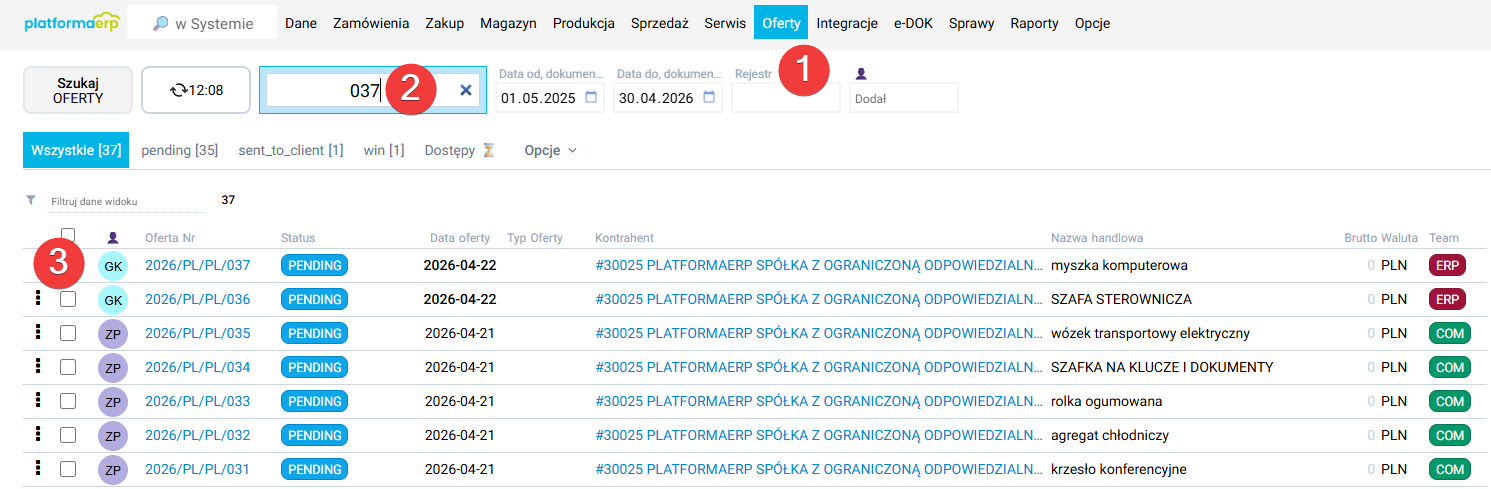
Task: Switch to Wszystkie [37] tab
Action: tap(76, 150)
